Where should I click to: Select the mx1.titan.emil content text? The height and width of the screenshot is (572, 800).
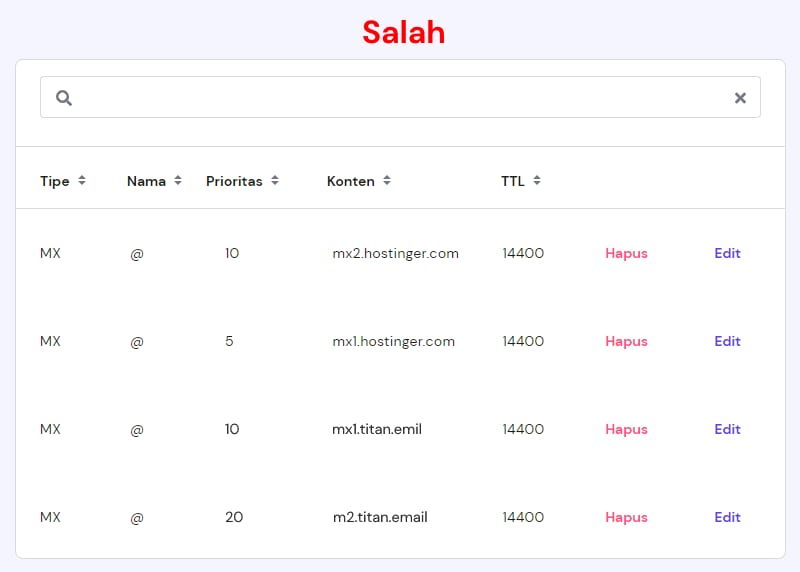(377, 430)
